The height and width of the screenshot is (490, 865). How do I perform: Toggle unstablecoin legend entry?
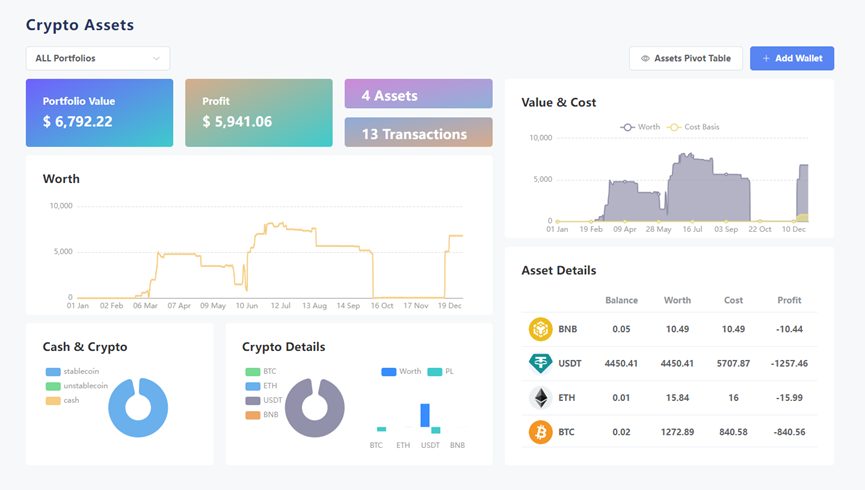(77, 386)
